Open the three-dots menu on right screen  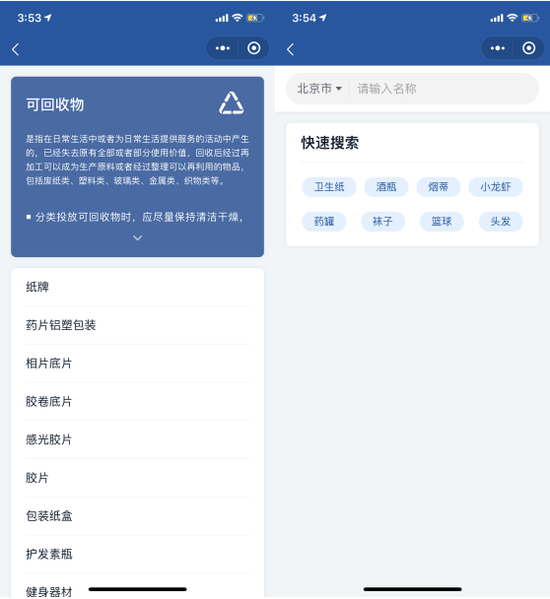tap(498, 48)
